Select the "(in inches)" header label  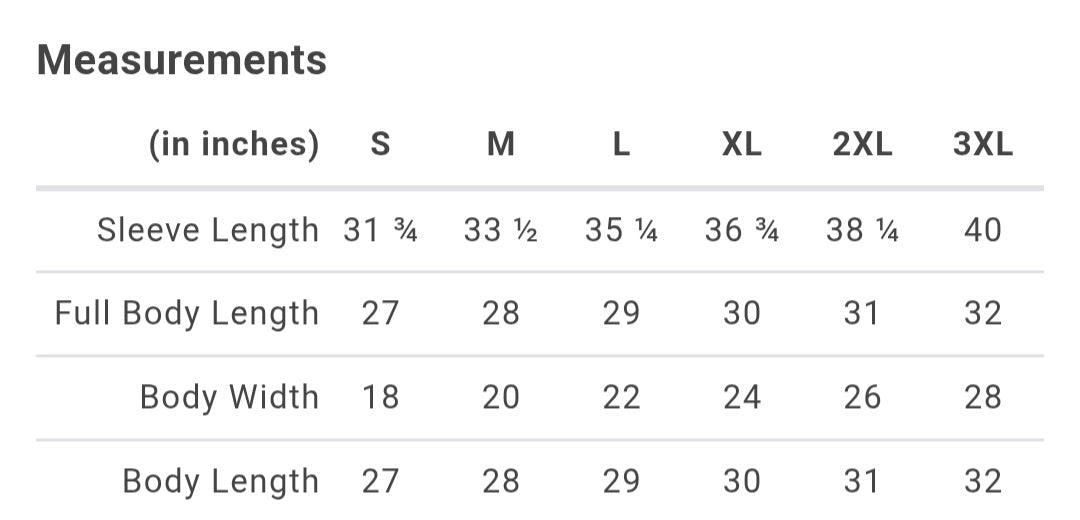pos(234,145)
